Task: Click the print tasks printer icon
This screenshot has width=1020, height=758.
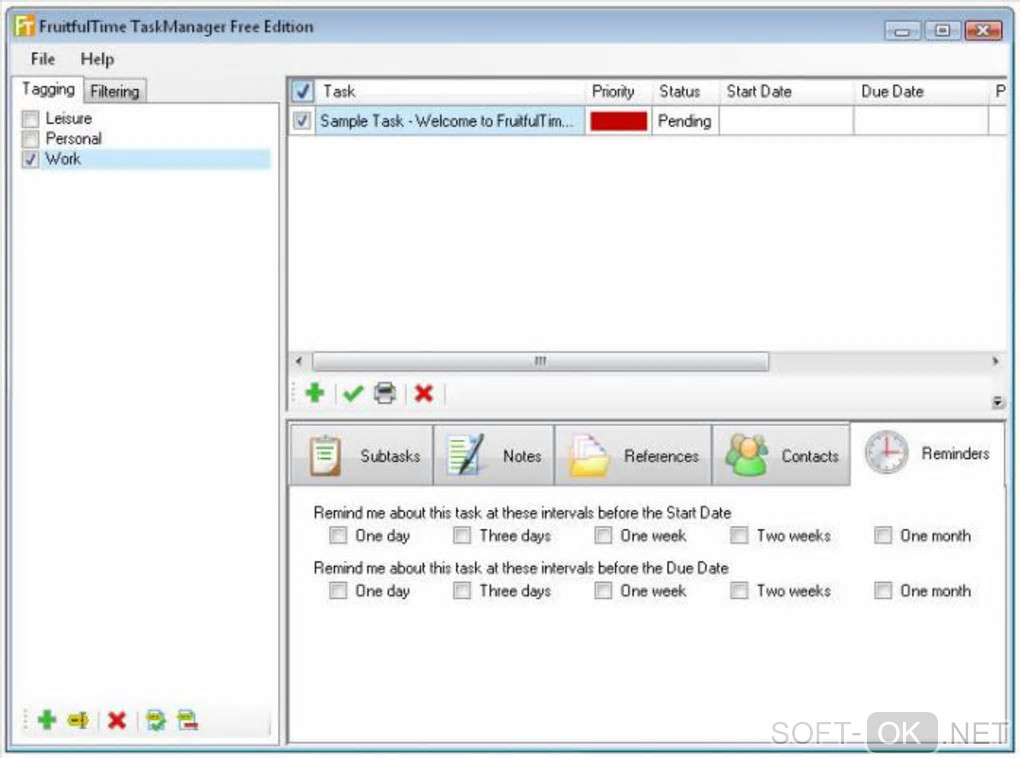Action: pyautogui.click(x=385, y=393)
